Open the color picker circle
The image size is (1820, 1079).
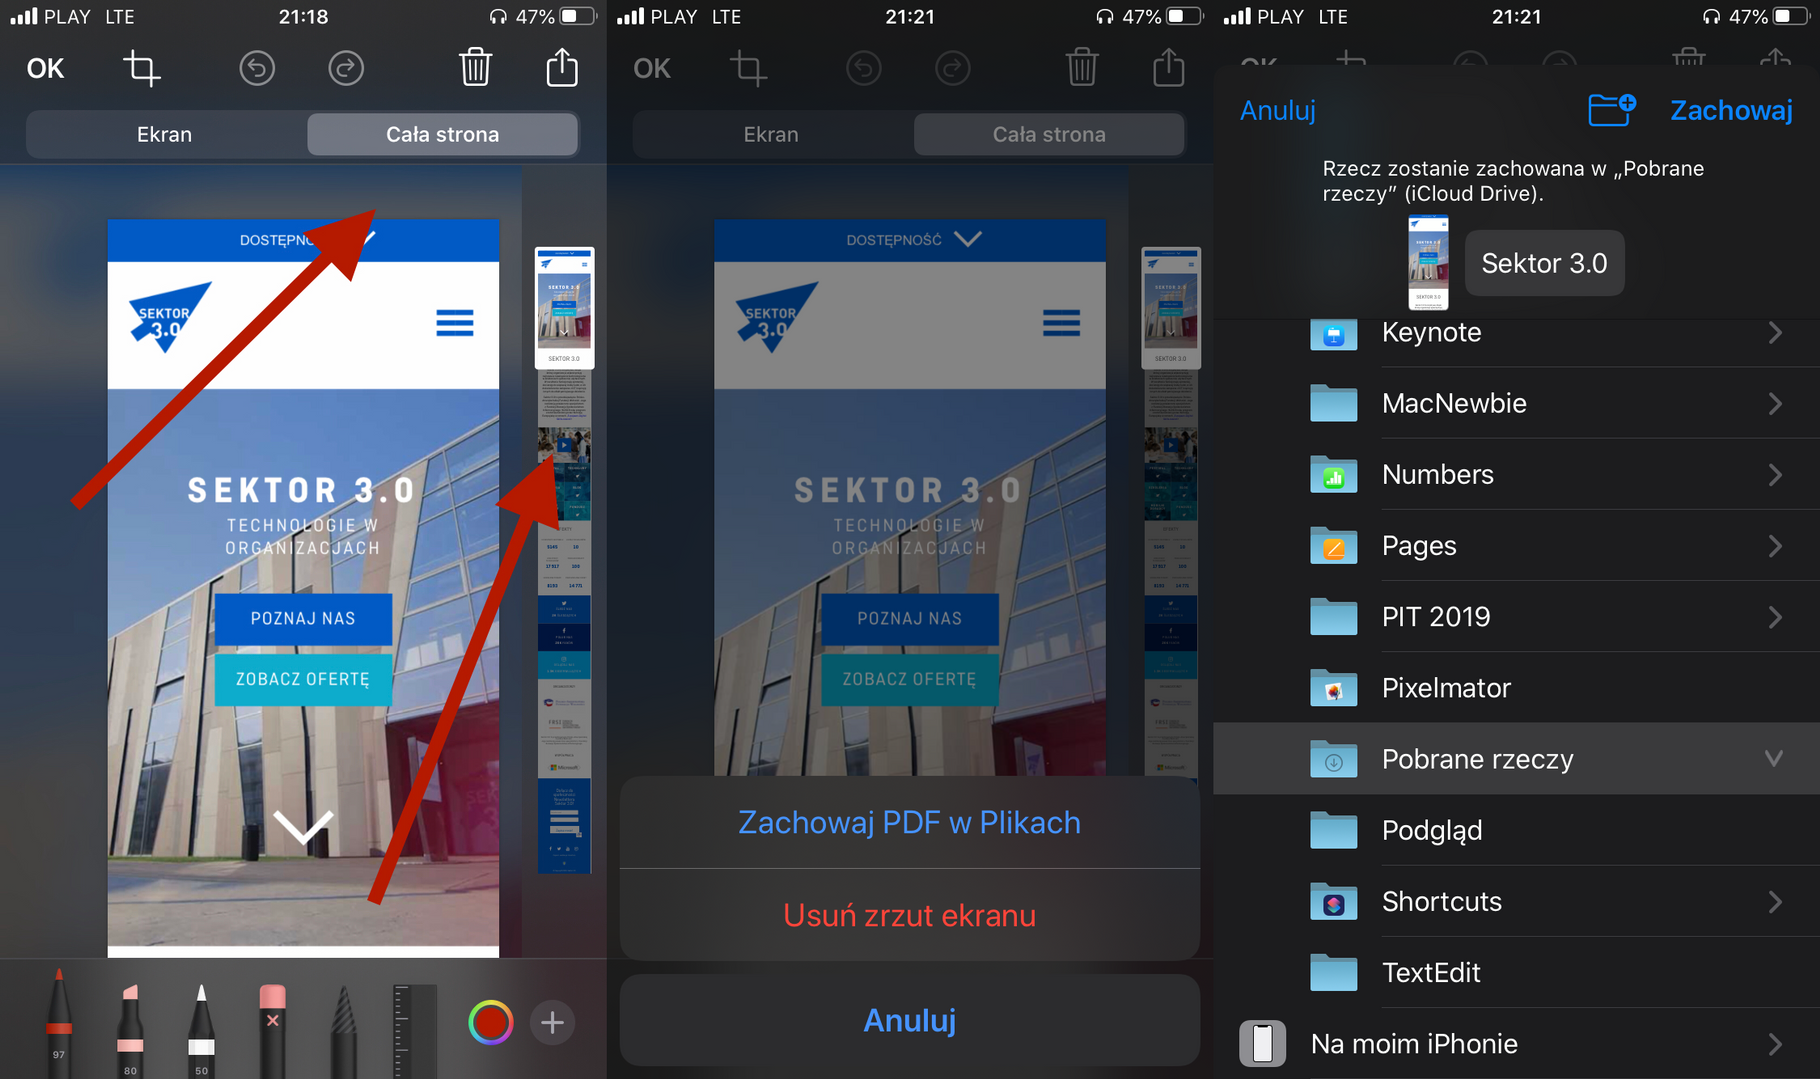click(x=490, y=1023)
